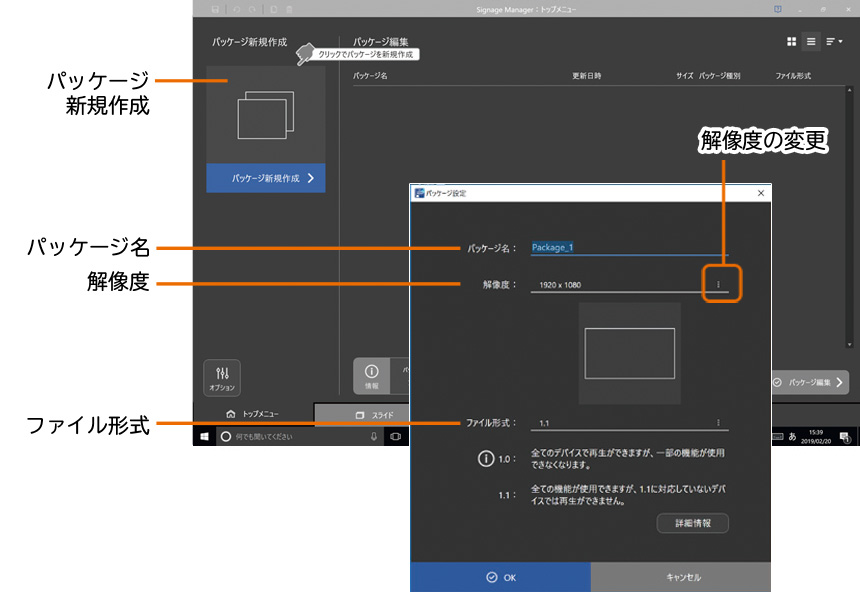Open the ファイル形式 version dropdown
The height and width of the screenshot is (593, 860).
coord(717,423)
